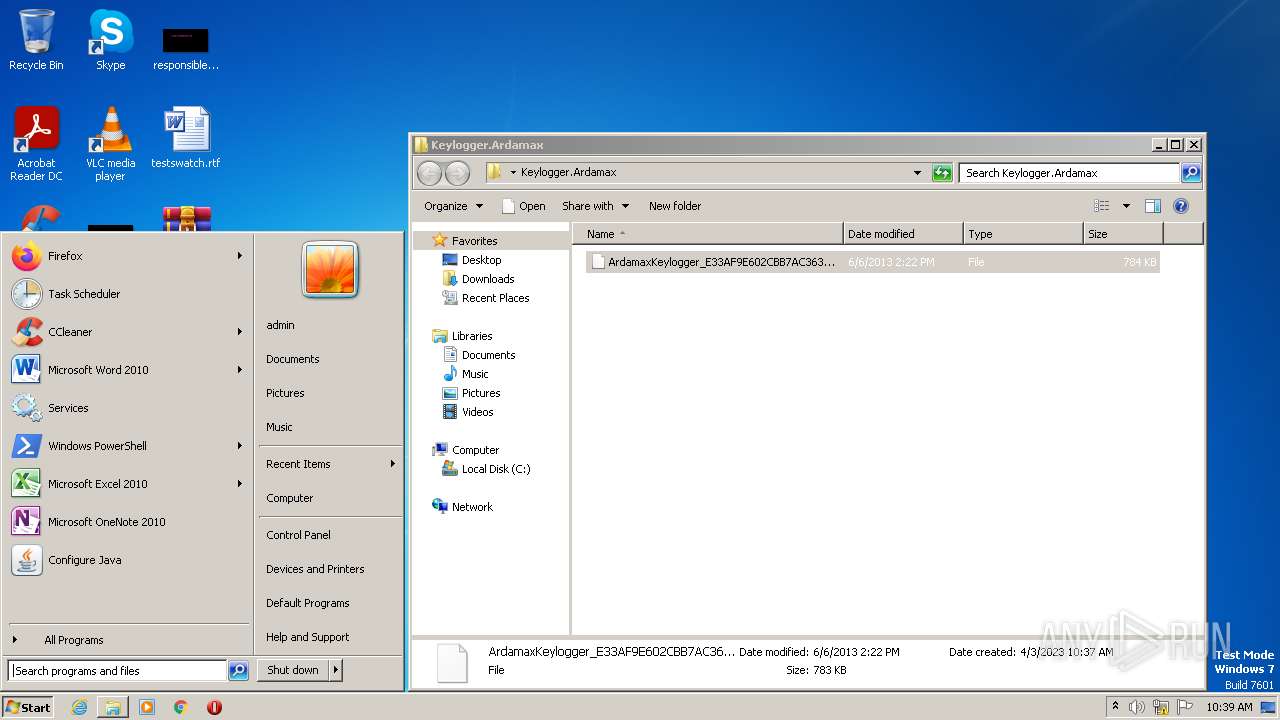Click the user account picture
The image size is (1280, 720).
pos(331,270)
